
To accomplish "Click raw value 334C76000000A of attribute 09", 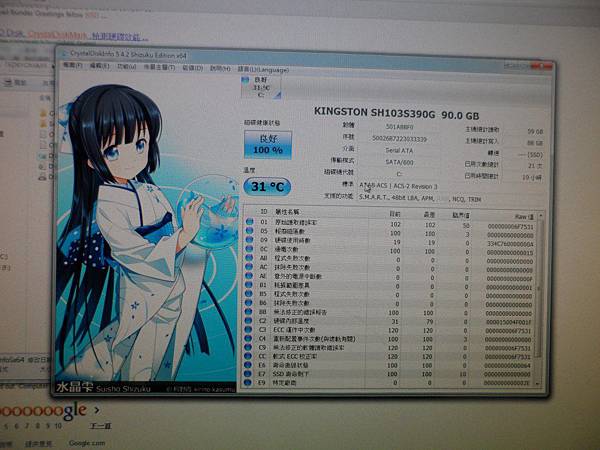I will pyautogui.click(x=511, y=244).
